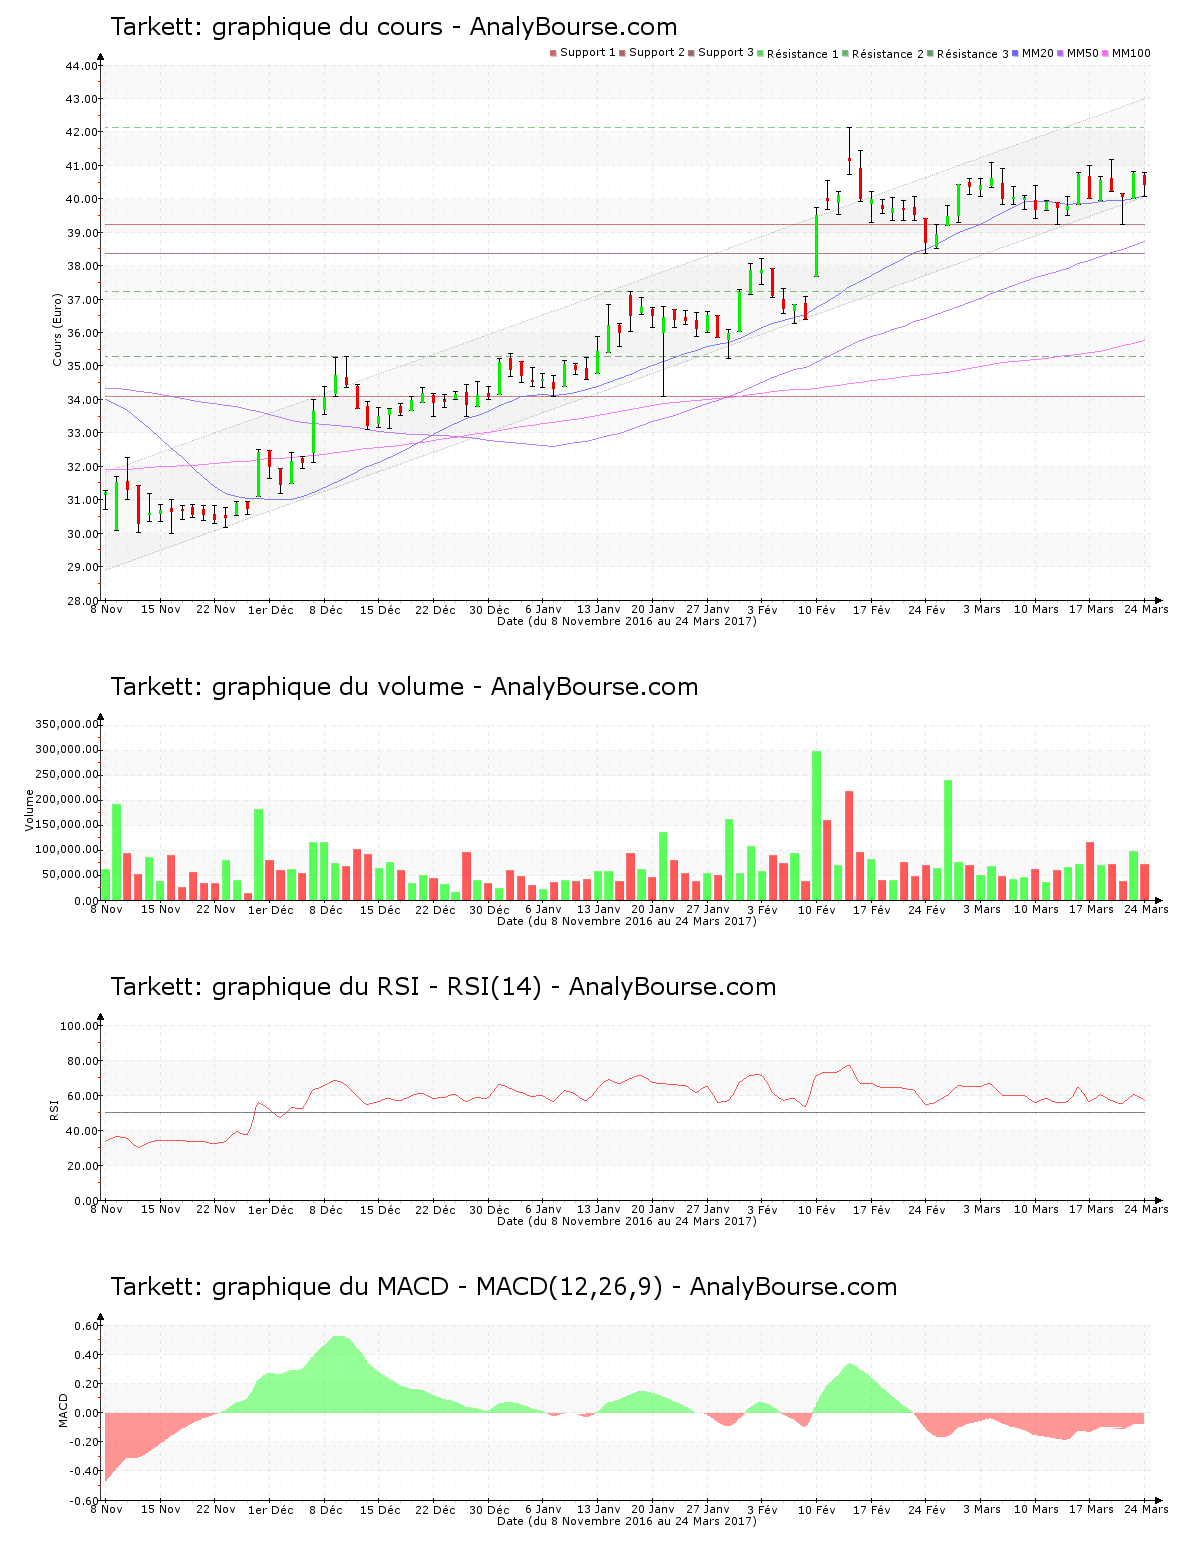The height and width of the screenshot is (1550, 1200).
Task: Select the Résistance 3 legend entry
Action: tap(968, 54)
